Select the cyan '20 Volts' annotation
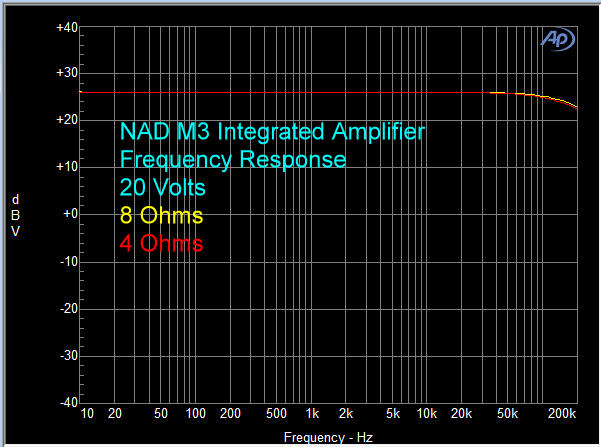The height and width of the screenshot is (447, 601). (162, 188)
